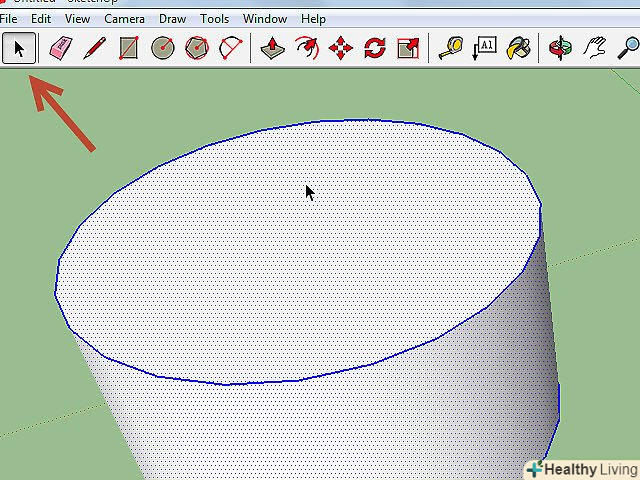Pick the Tape Measure tool
Viewport: 640px width, 480px height.
tap(451, 47)
